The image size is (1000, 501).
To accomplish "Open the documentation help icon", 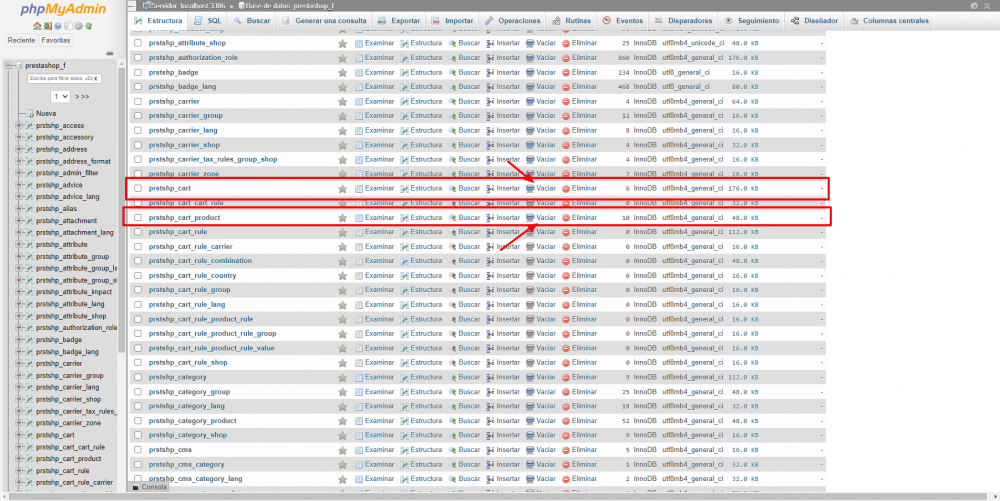I will pyautogui.click(x=57, y=26).
